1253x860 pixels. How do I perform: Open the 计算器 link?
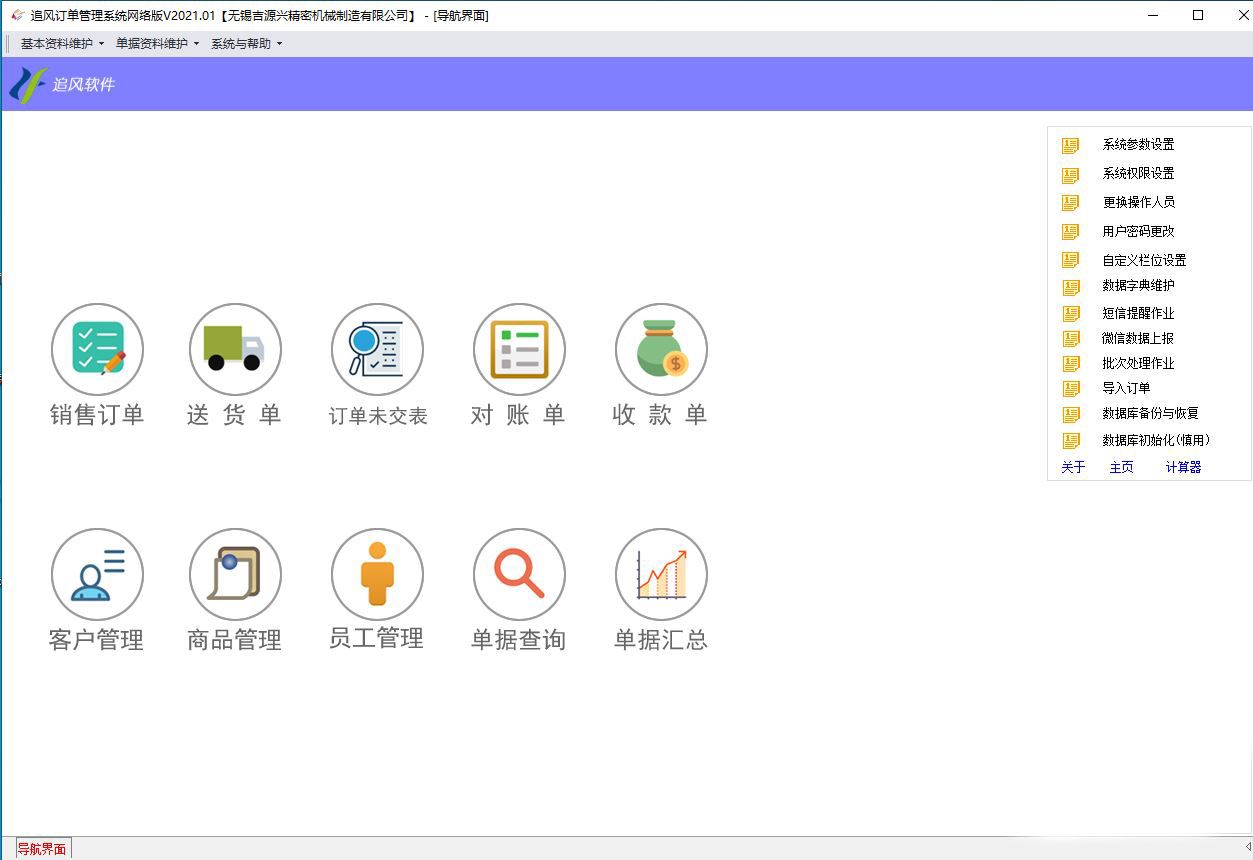coord(1183,467)
